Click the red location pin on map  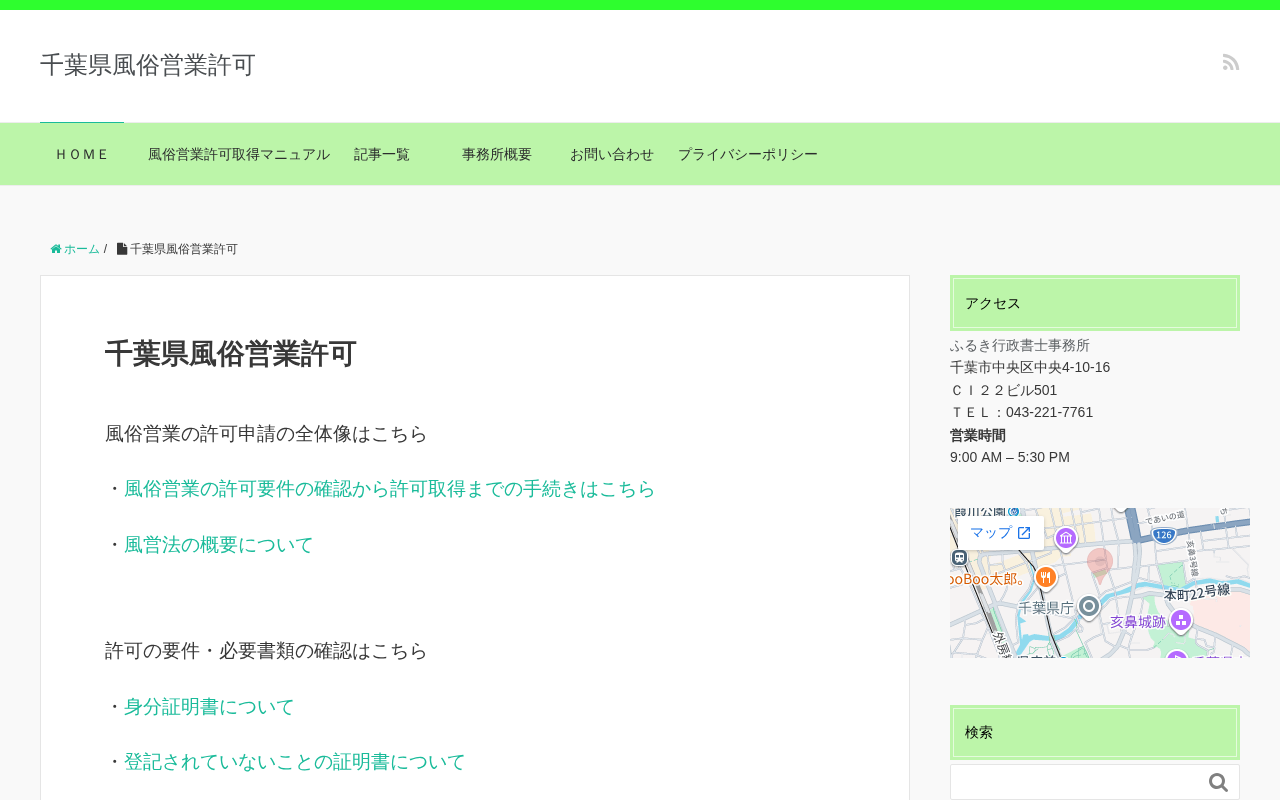(1100, 565)
